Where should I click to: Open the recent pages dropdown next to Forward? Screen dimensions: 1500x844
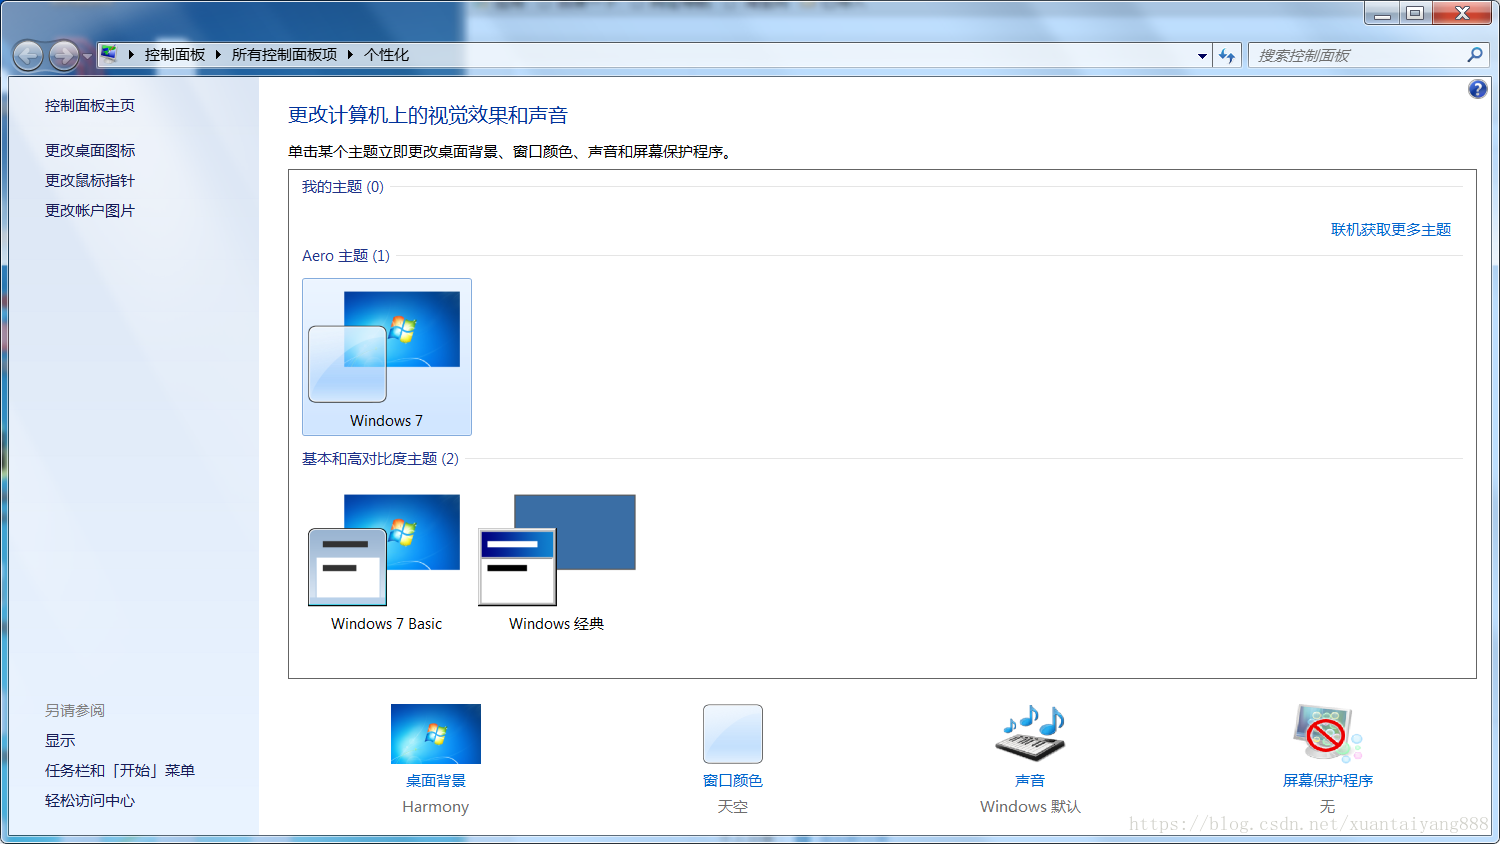[x=87, y=56]
